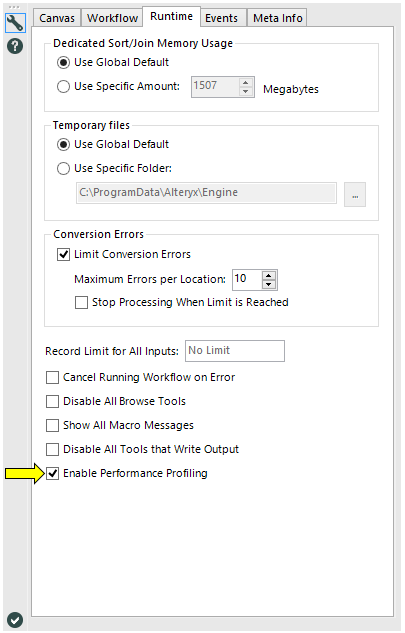This screenshot has height=633, width=405.
Task: Enable Stop Processing When Limit is Reached
Action: 81,302
